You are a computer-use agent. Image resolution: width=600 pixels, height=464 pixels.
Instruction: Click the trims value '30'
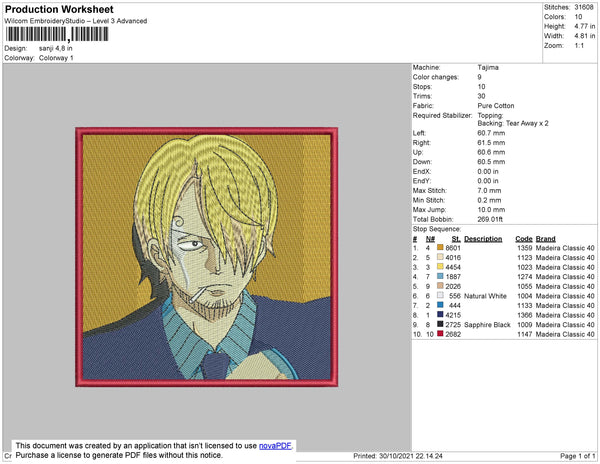(x=481, y=96)
